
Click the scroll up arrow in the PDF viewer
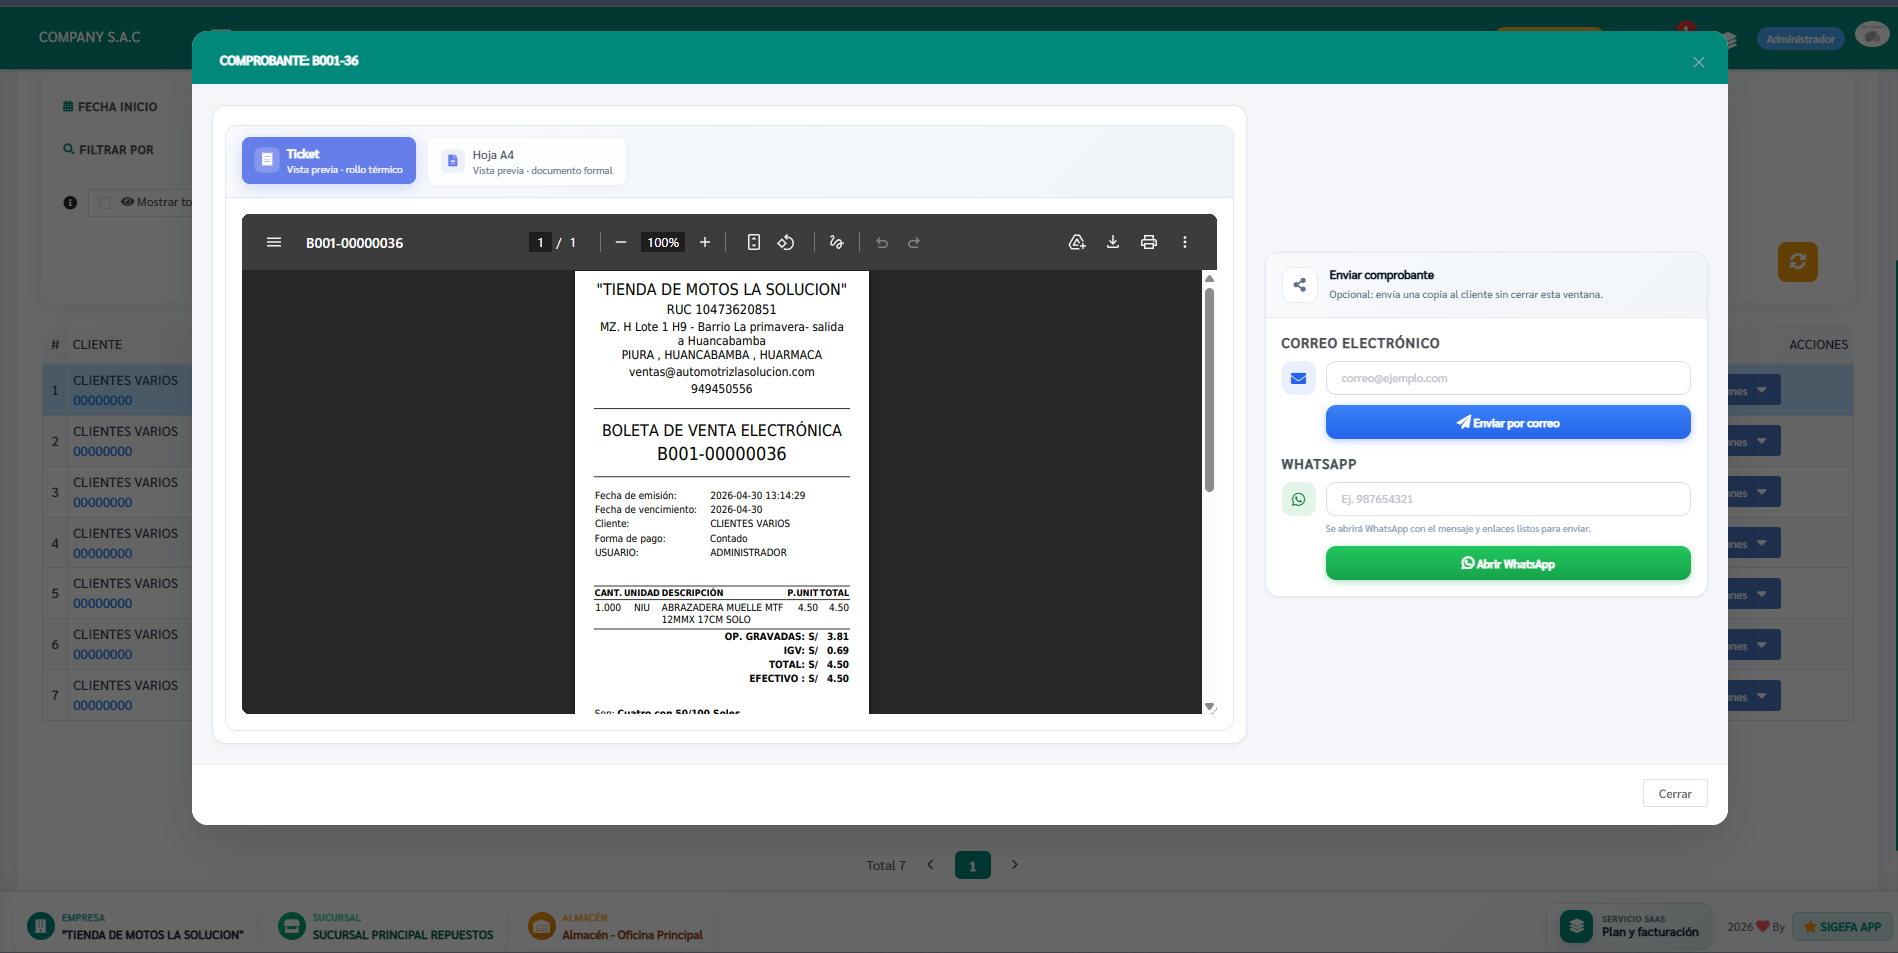[1209, 278]
